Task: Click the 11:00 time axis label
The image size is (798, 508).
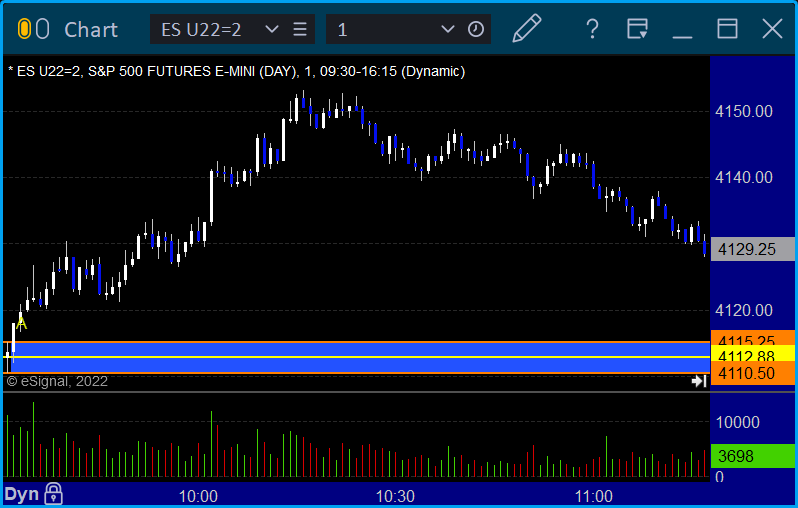Action: pyautogui.click(x=593, y=496)
